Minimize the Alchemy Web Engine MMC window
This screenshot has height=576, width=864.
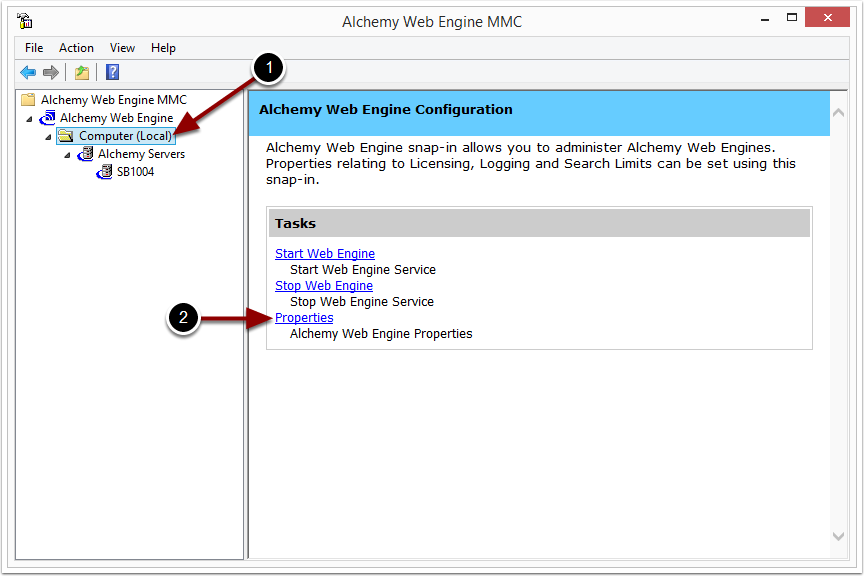click(765, 19)
